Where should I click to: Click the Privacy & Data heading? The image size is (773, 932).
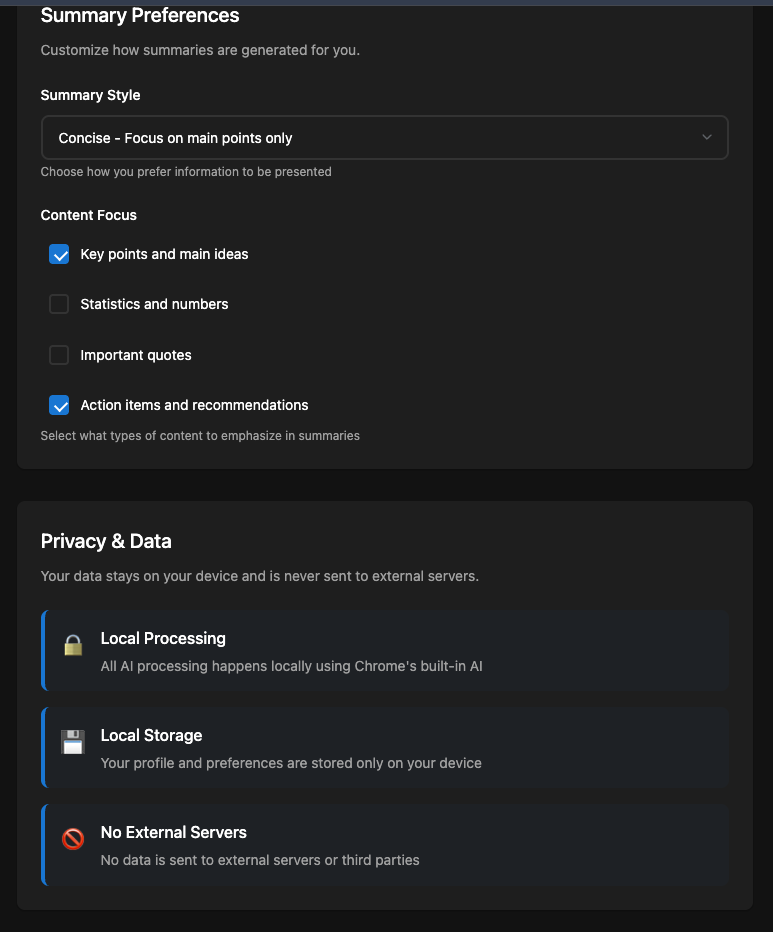(106, 541)
